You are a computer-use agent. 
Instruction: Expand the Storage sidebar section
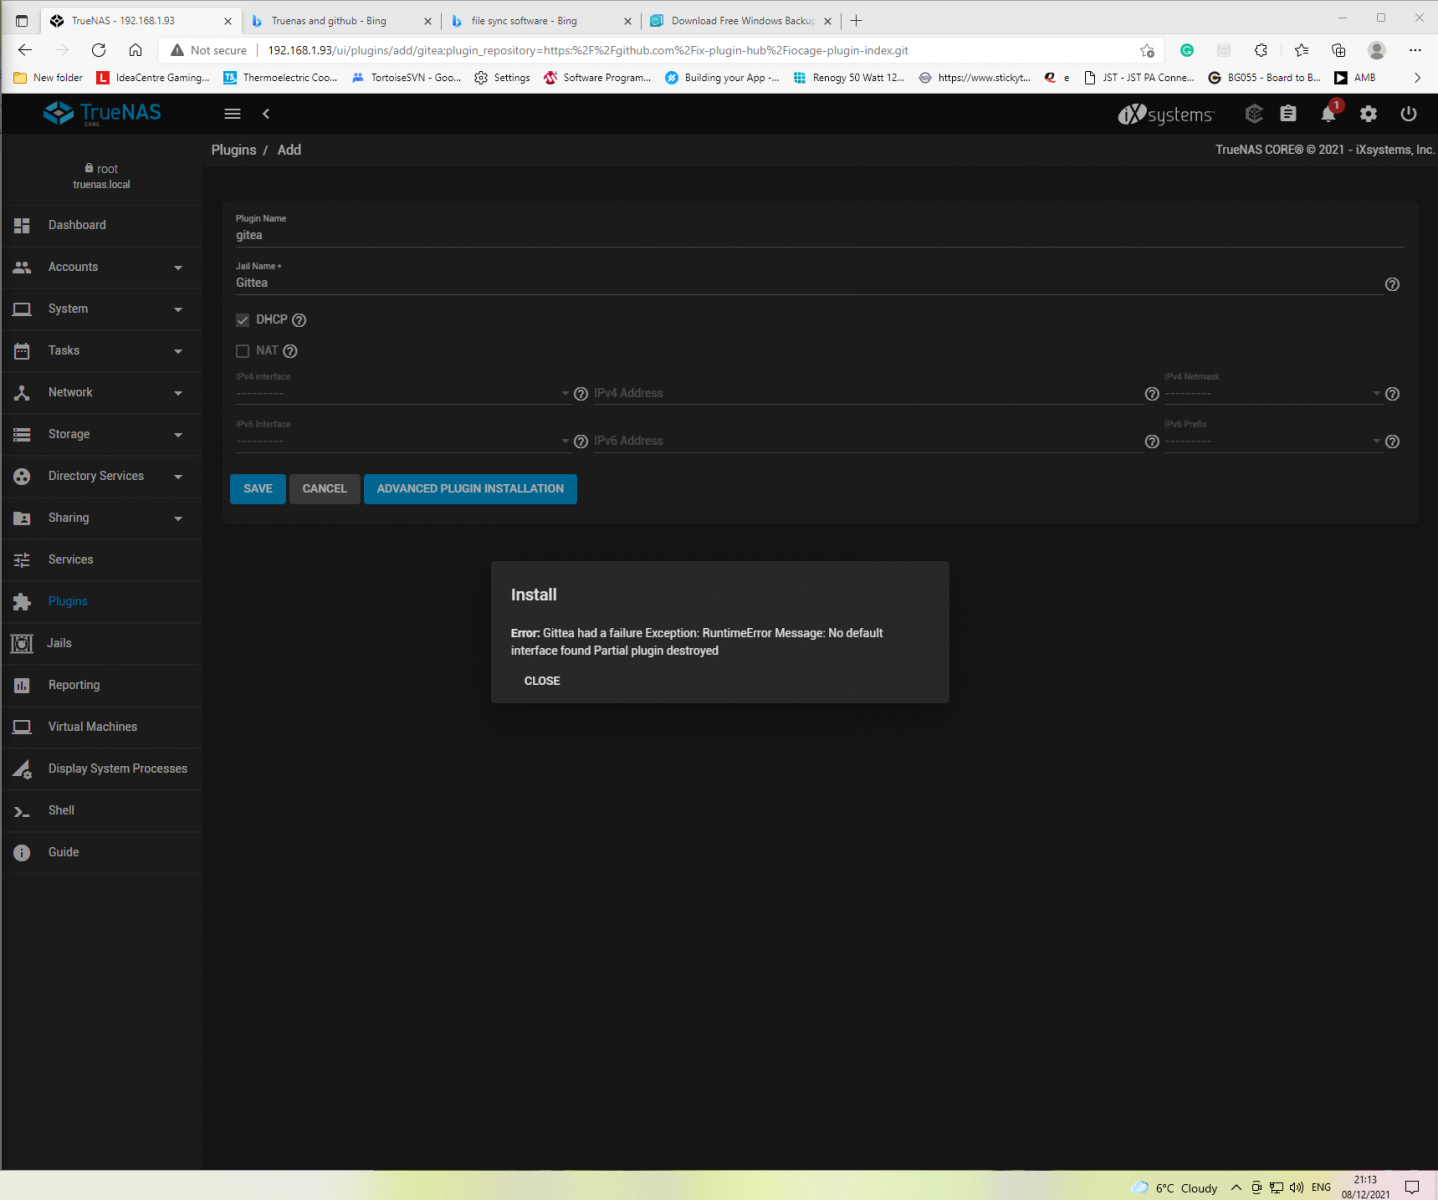100,434
